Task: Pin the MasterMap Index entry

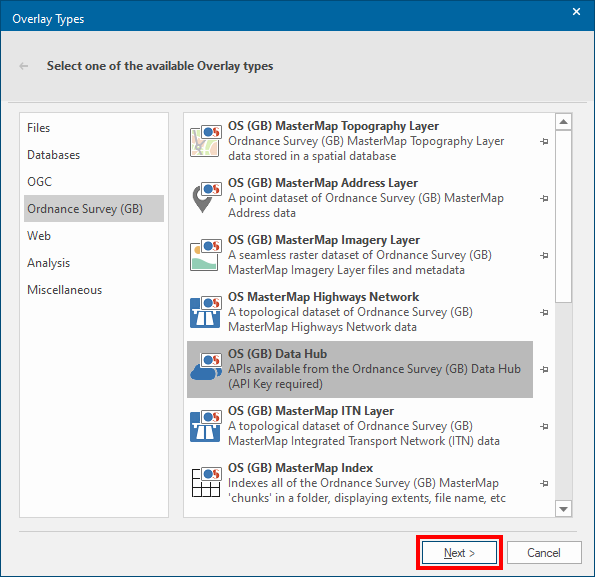Action: [544, 483]
